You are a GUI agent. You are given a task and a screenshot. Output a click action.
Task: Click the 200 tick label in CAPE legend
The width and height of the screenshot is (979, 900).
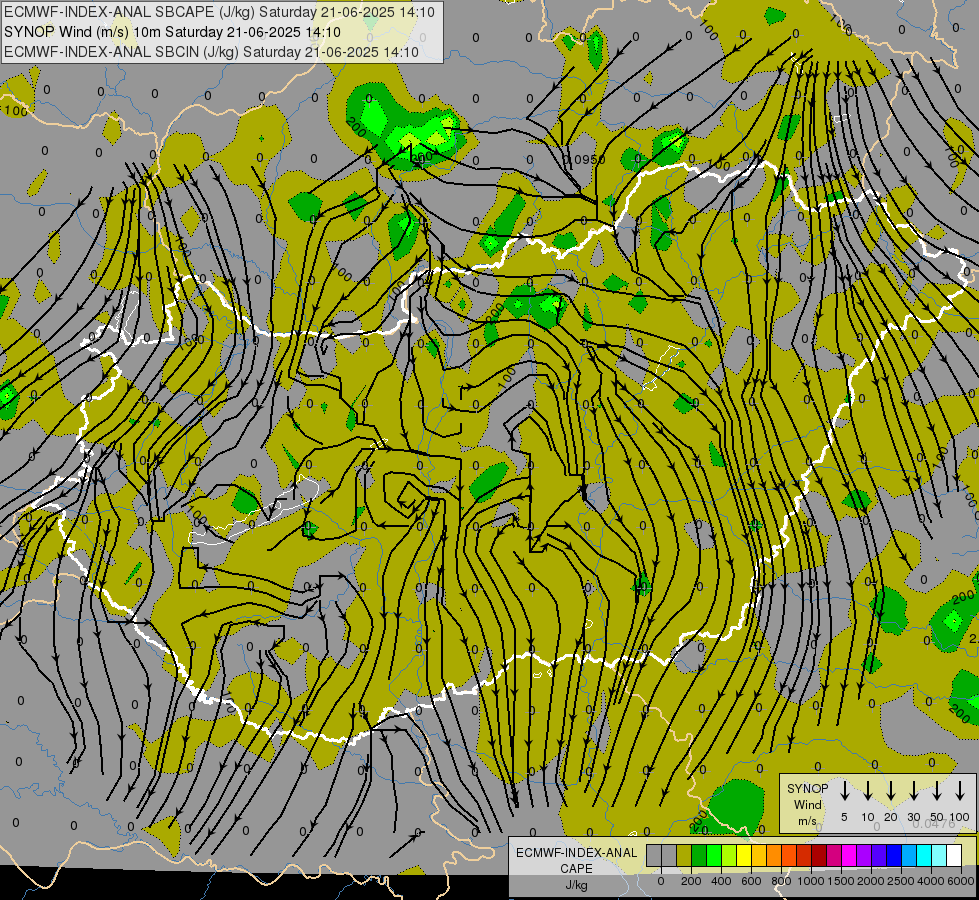691,881
